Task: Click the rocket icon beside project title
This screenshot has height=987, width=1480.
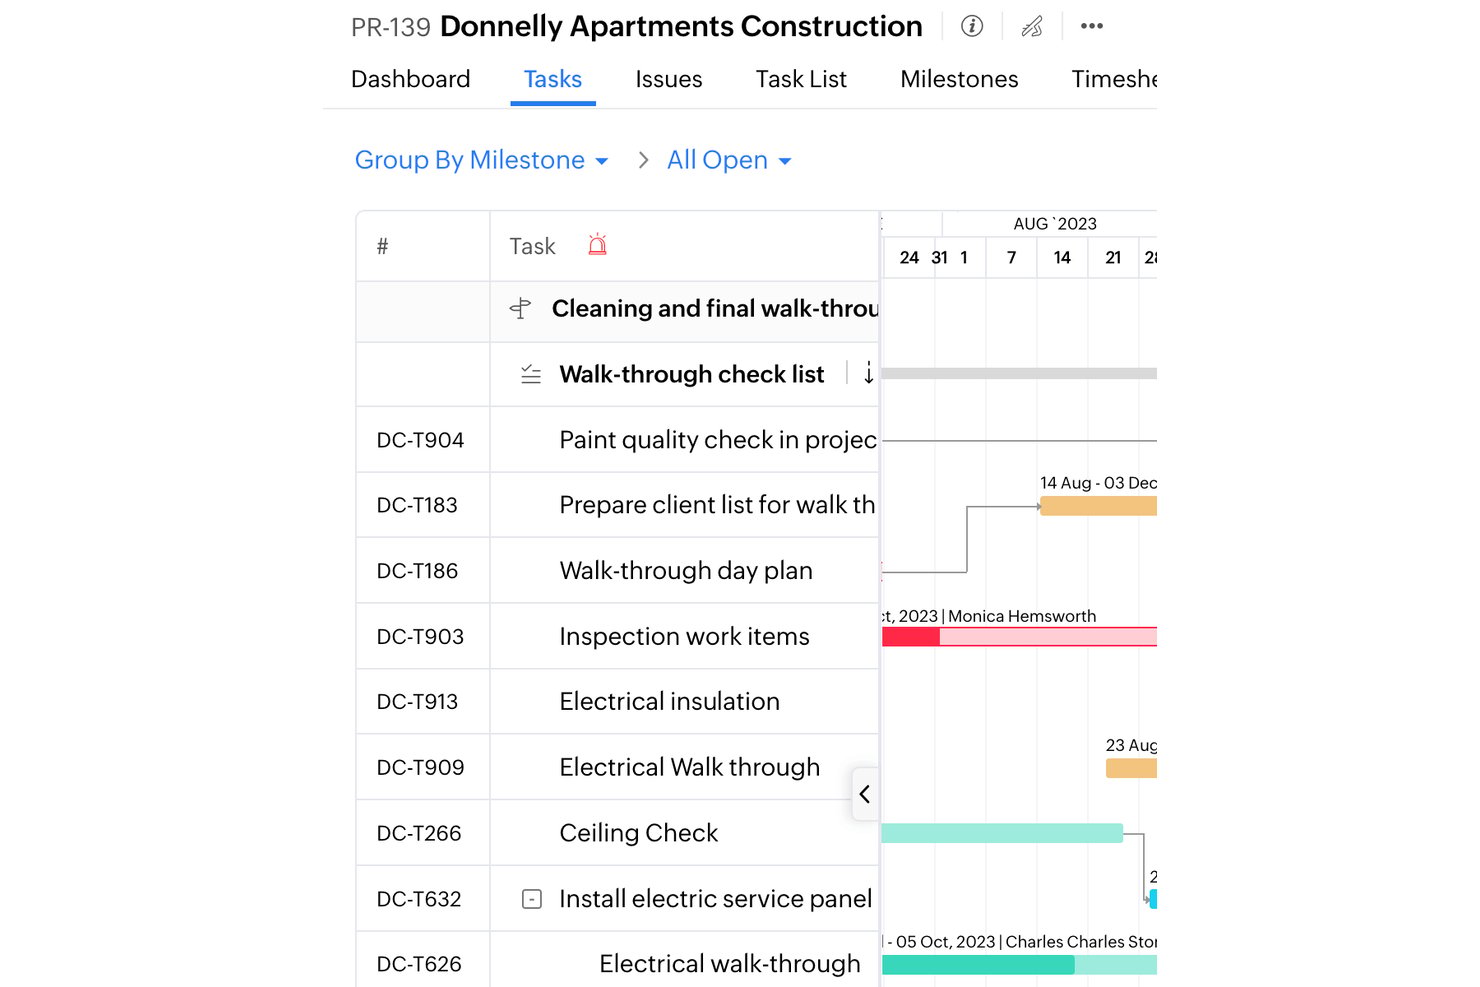Action: tap(1032, 26)
